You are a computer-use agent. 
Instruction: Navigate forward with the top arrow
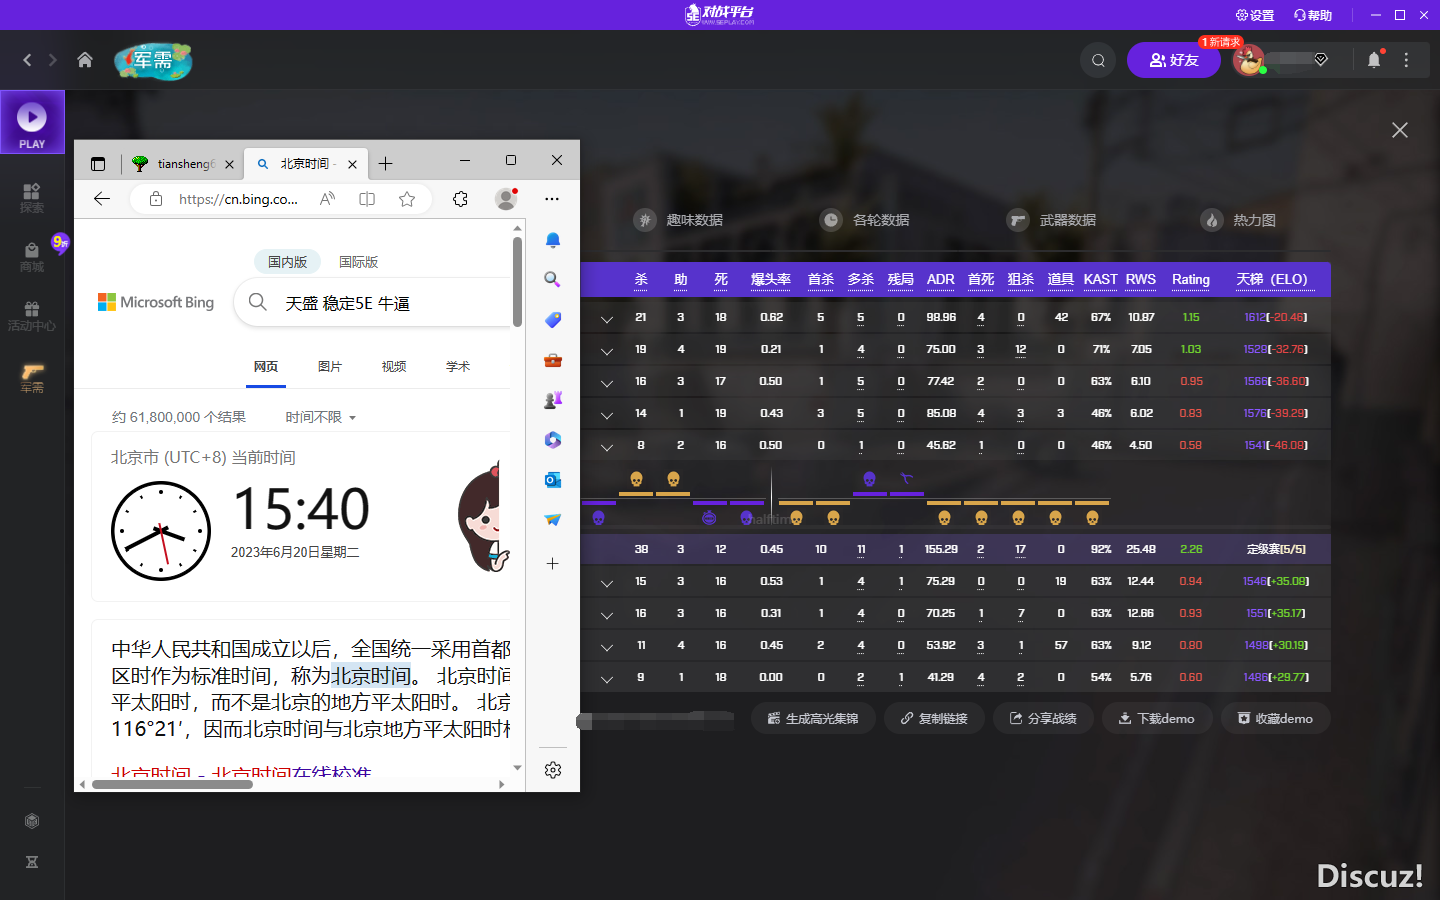[x=52, y=60]
